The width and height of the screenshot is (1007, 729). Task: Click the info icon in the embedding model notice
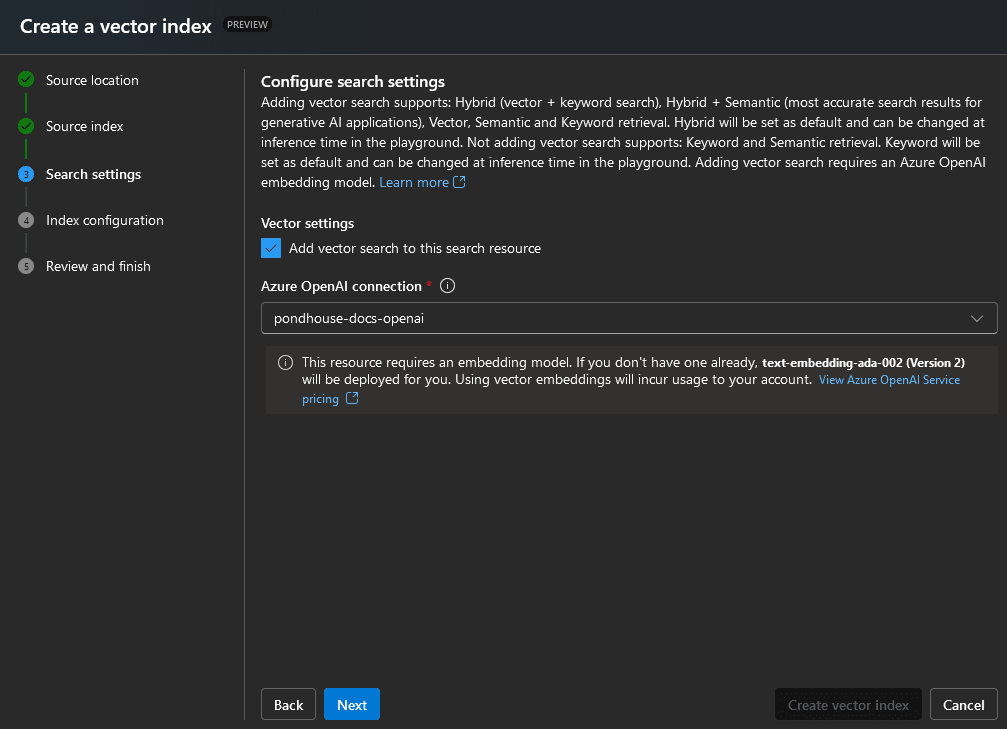[x=285, y=362]
